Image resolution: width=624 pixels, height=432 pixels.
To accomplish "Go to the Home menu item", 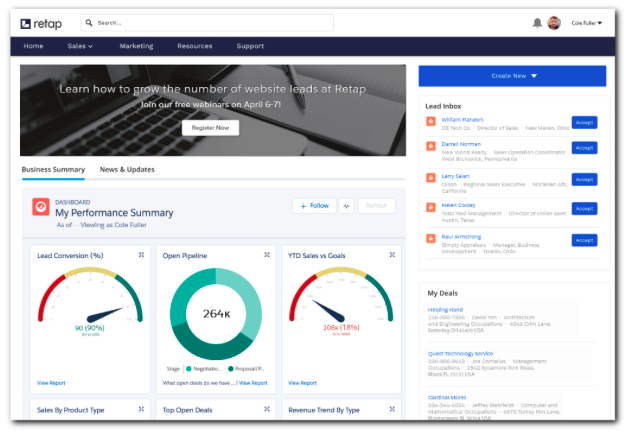I will coord(33,46).
